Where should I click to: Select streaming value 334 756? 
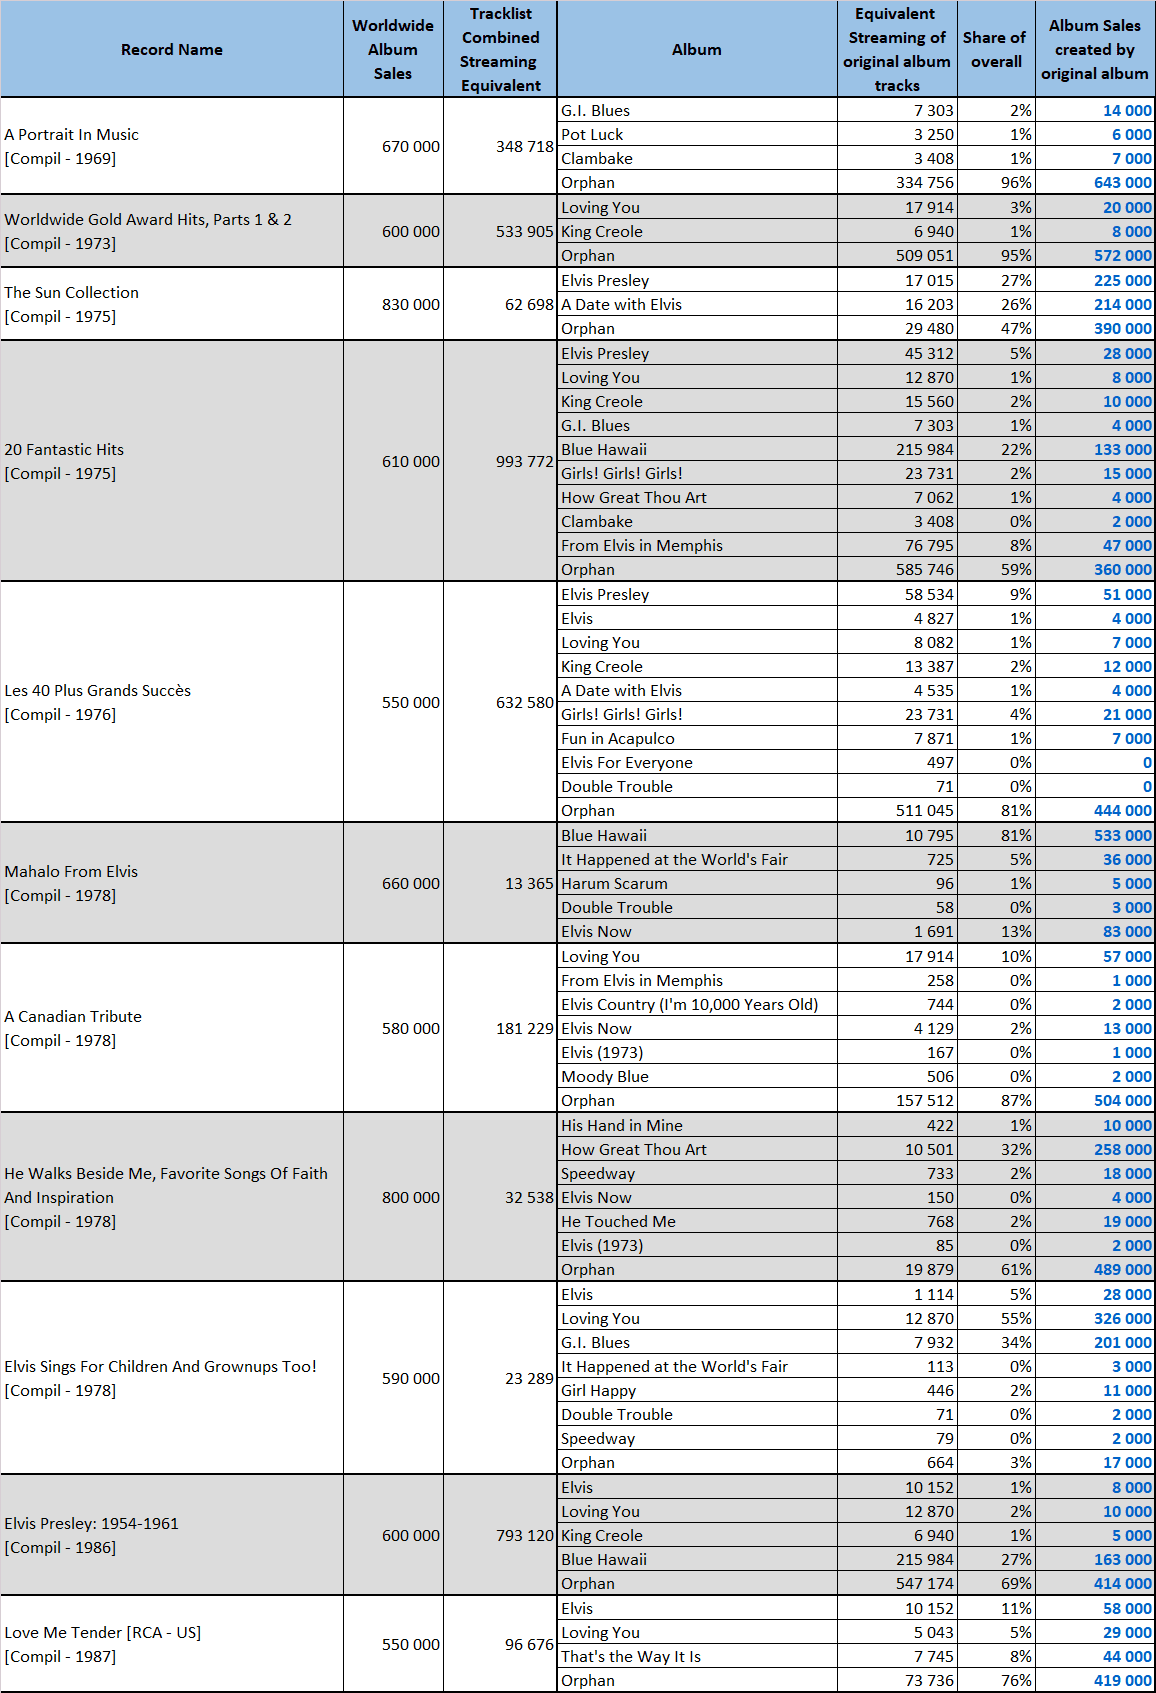[x=898, y=182]
